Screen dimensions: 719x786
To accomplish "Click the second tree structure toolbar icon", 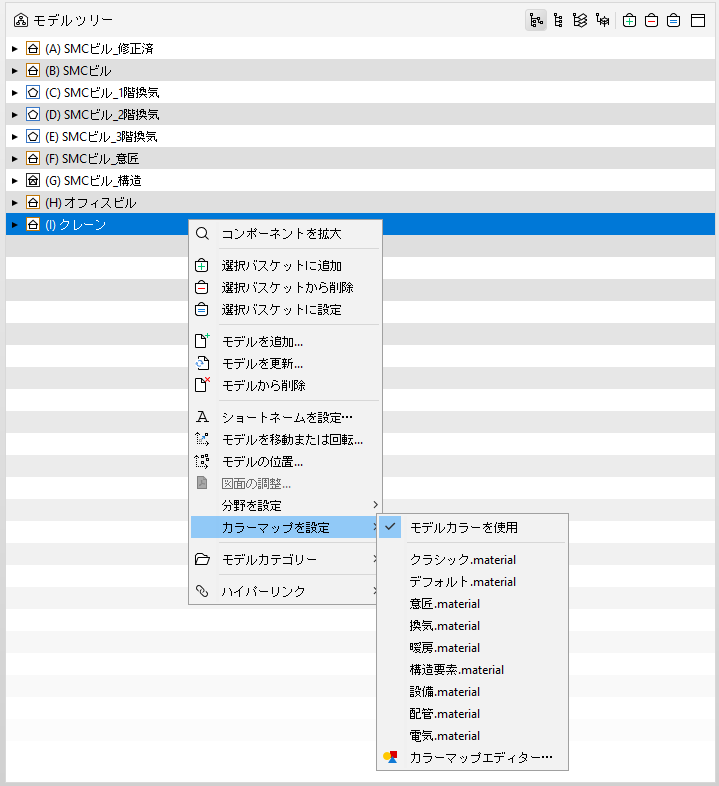I will click(558, 21).
